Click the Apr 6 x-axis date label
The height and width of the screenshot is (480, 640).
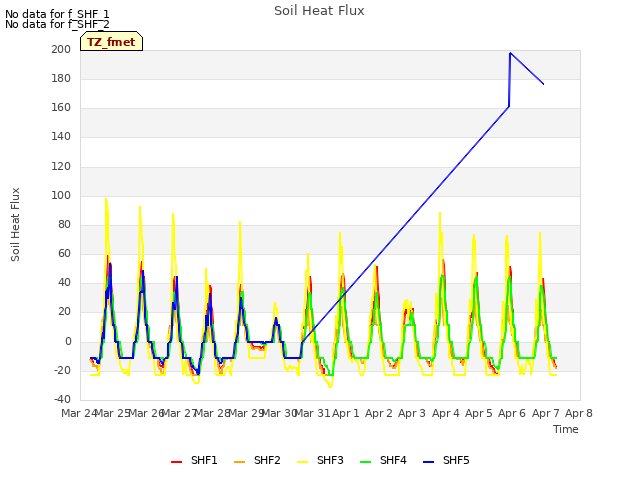(512, 413)
